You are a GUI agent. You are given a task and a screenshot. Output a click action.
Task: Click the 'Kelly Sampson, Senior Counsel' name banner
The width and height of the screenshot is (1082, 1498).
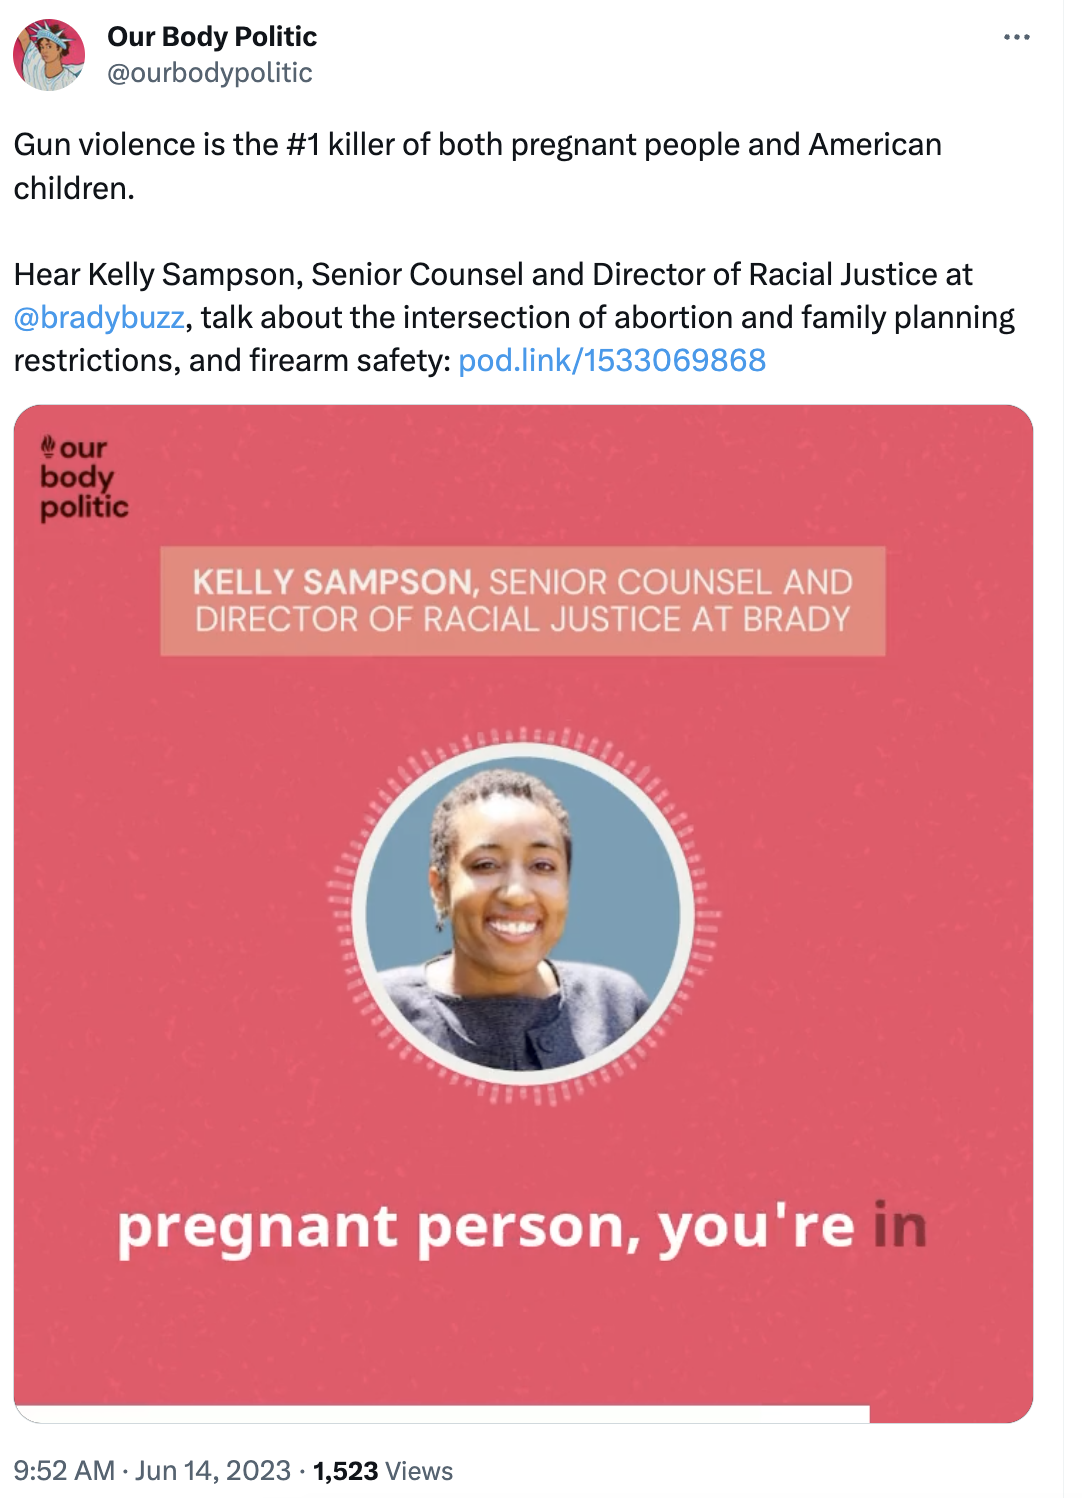point(523,601)
